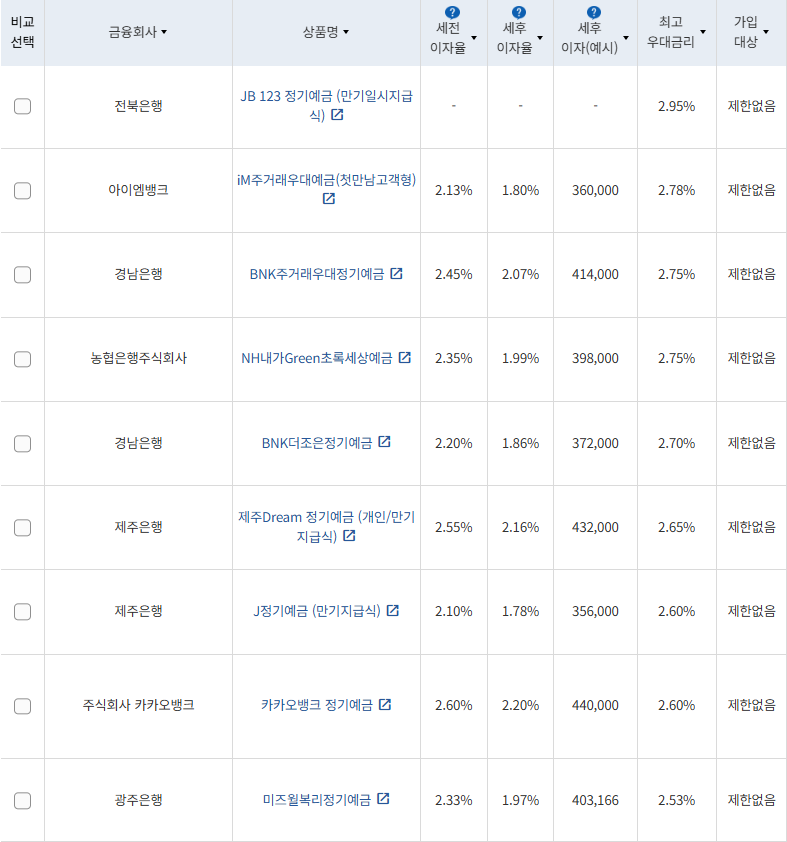Viewport: 787px width, 842px height.
Task: Open 제주Dream 정기예금 product link
Action: (x=326, y=526)
